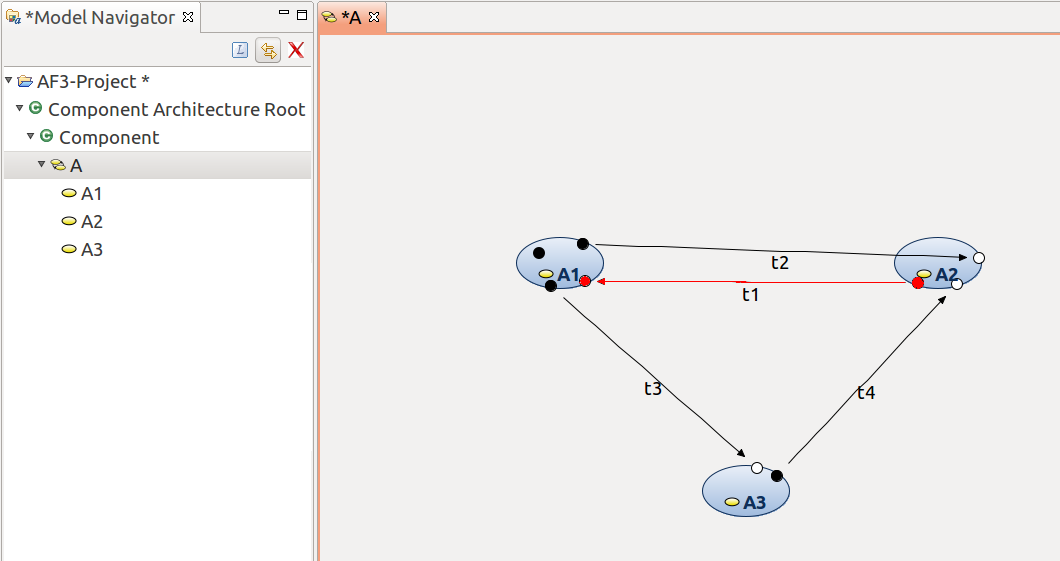Click white connector at t2 arrow end
Image resolution: width=1060 pixels, height=561 pixels.
pyautogui.click(x=978, y=258)
